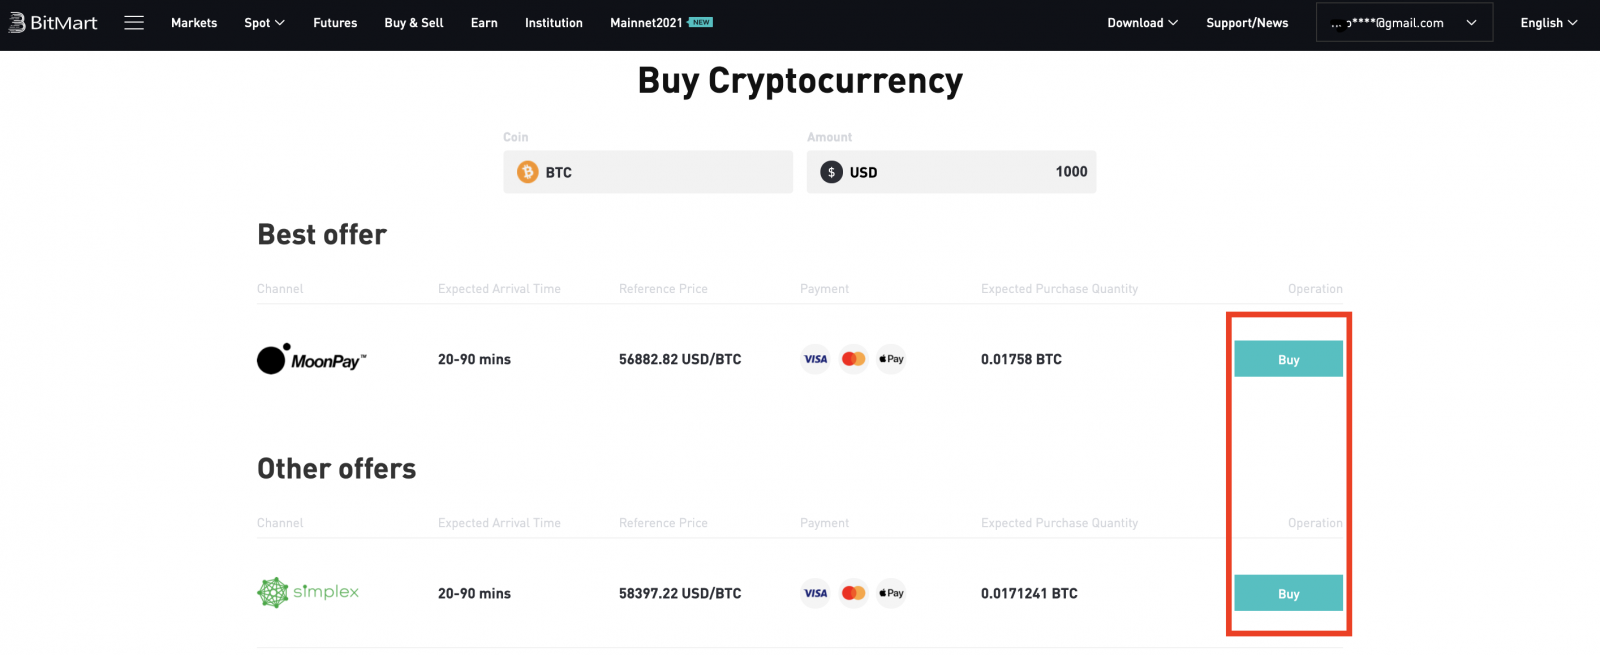This screenshot has height=655, width=1600.
Task: Click the MoonPay channel logo
Action: (312, 359)
